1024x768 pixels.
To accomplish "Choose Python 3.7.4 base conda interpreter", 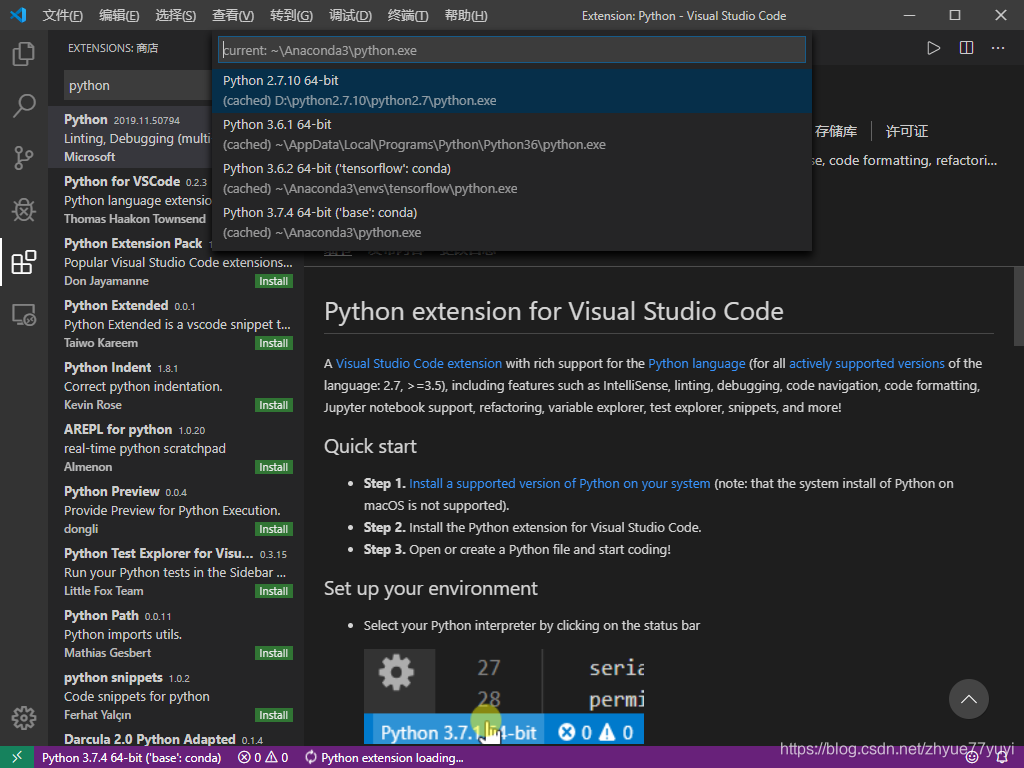I will point(512,222).
